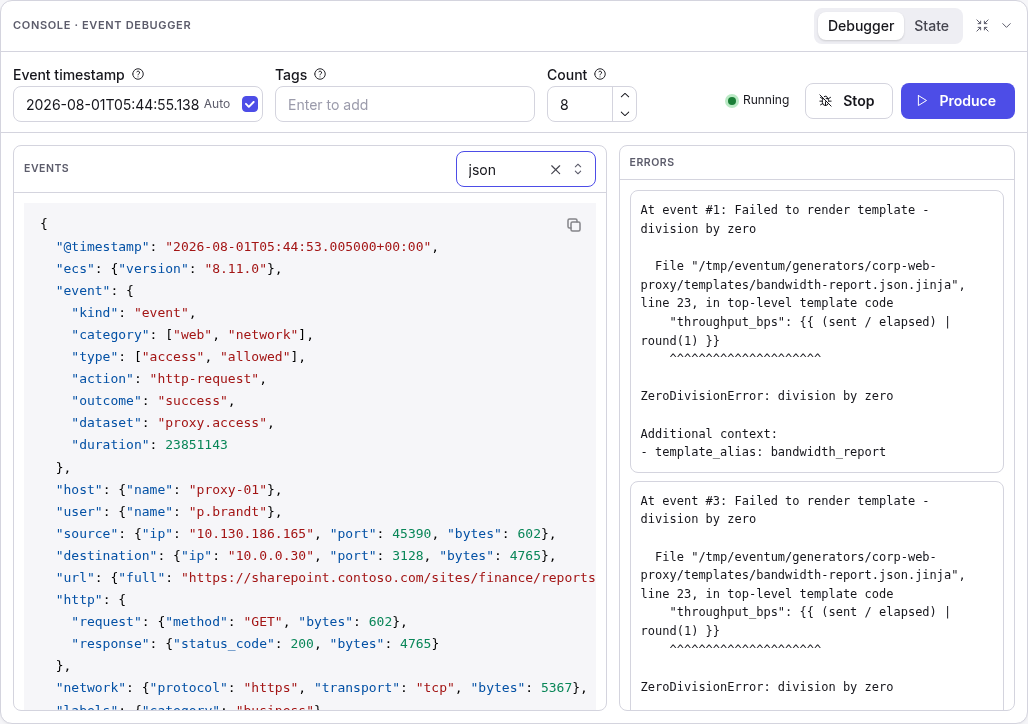Open Event timestamp help icon

pyautogui.click(x=138, y=74)
